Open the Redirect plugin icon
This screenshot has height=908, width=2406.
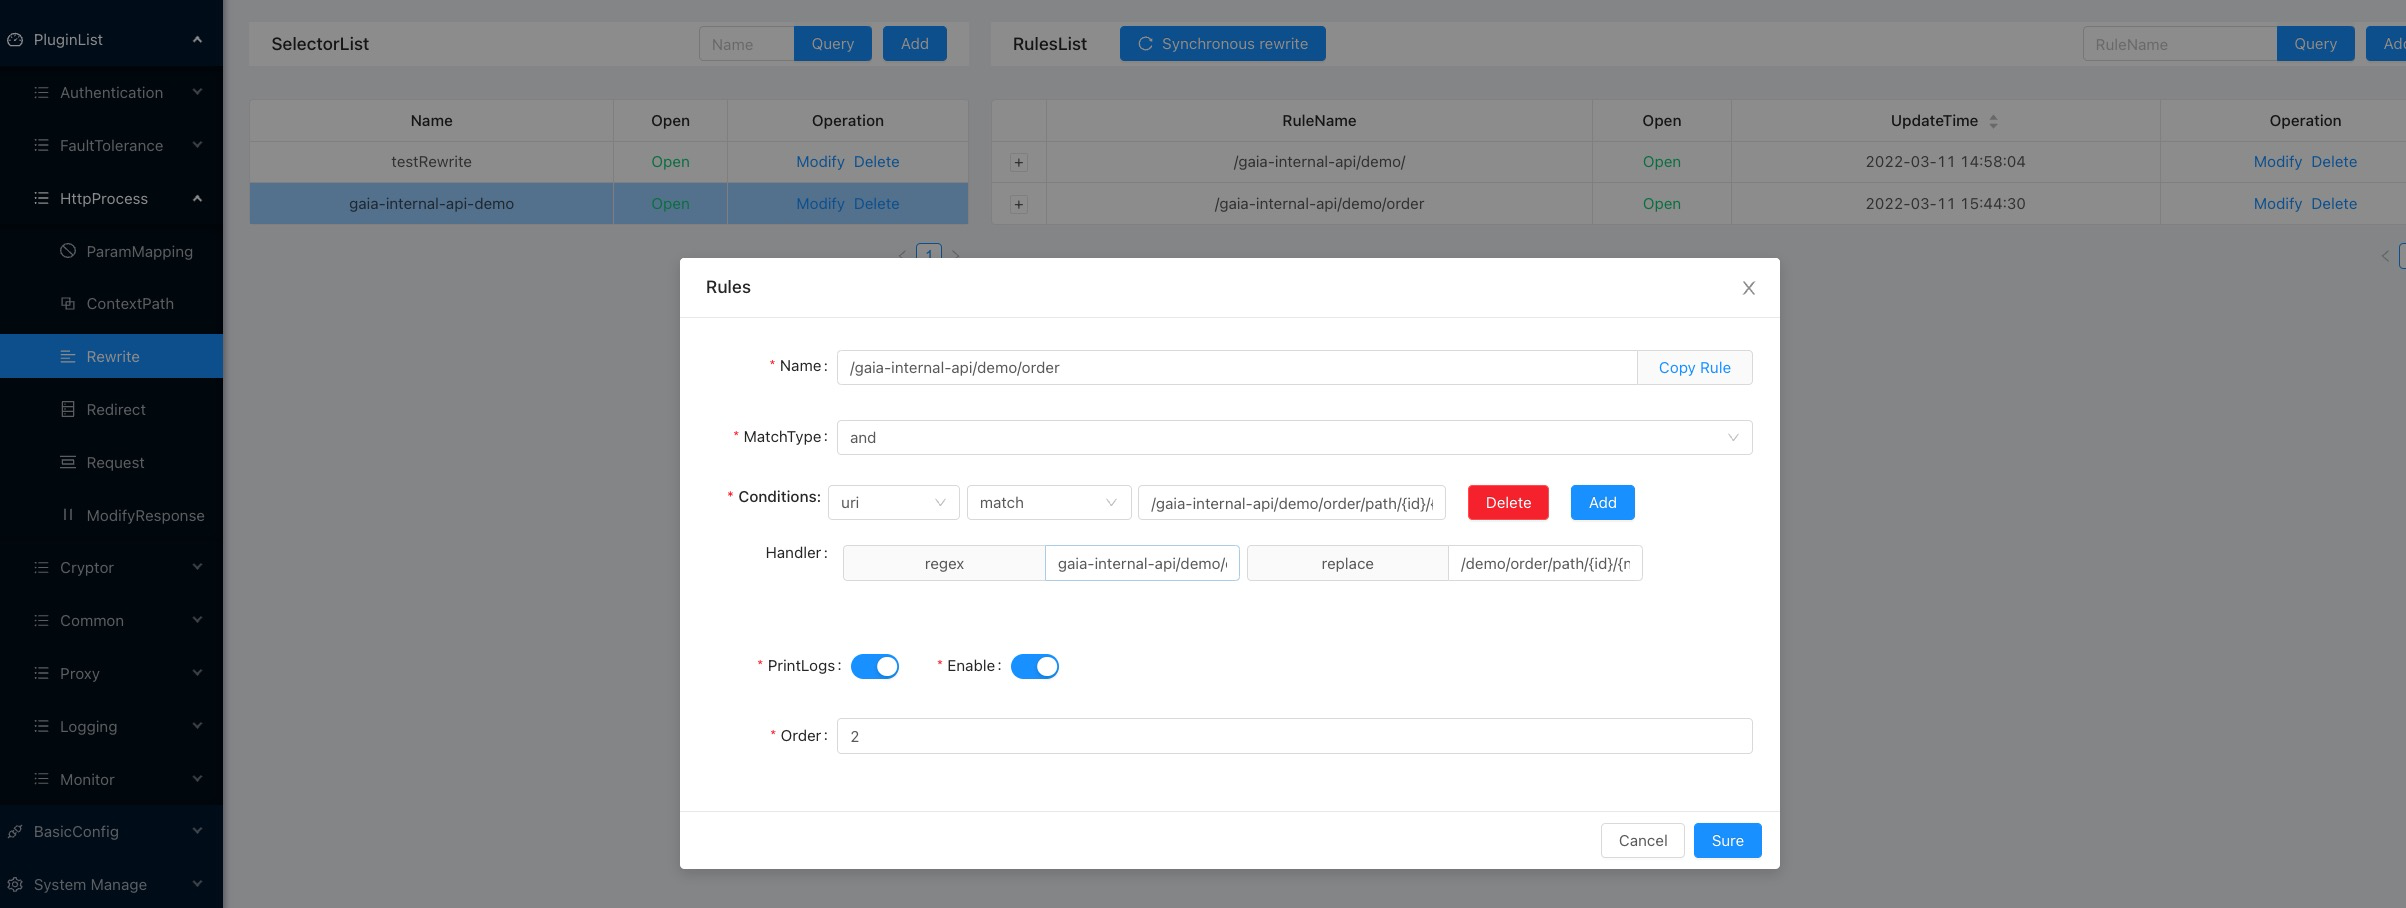click(x=69, y=408)
